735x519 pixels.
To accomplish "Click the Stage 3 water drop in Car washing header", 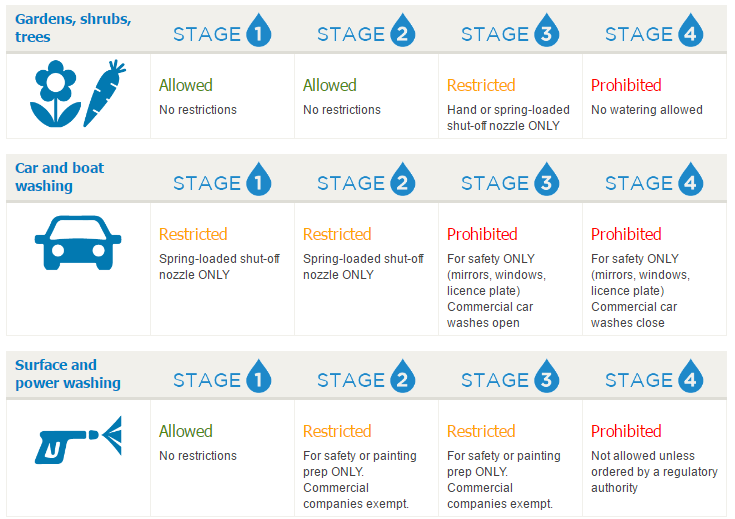I will tap(547, 179).
